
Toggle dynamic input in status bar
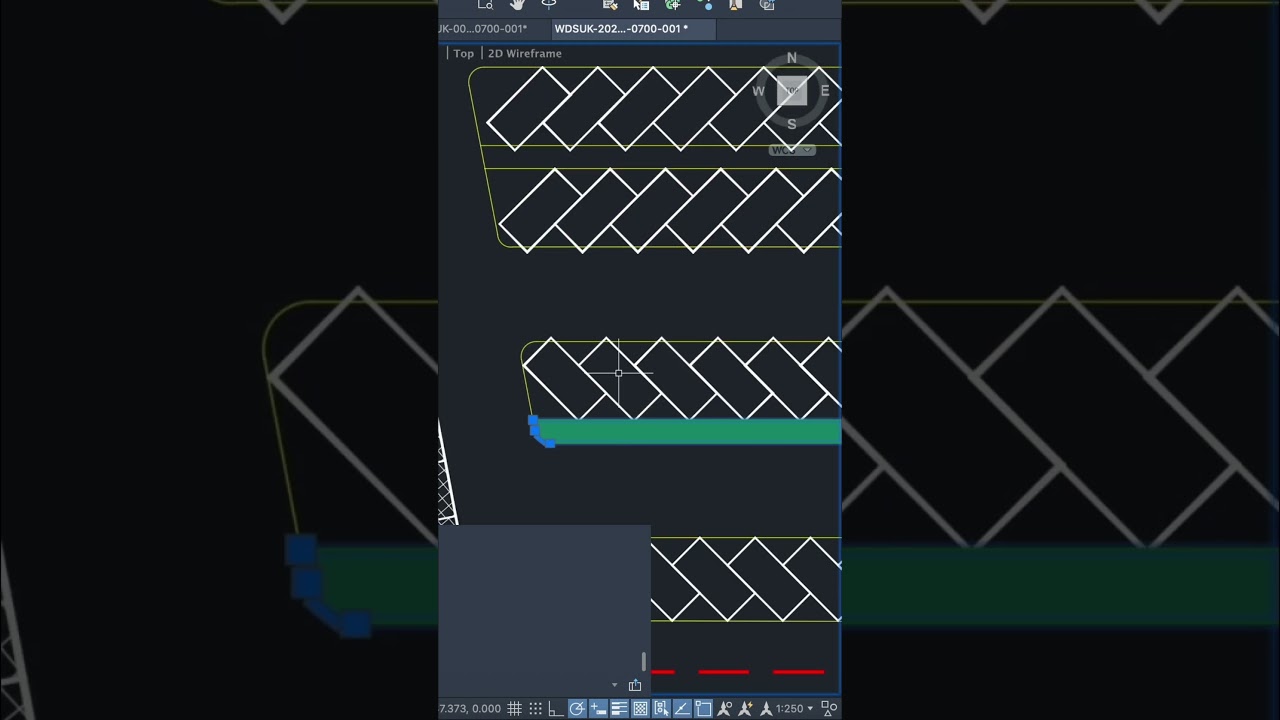[598, 709]
